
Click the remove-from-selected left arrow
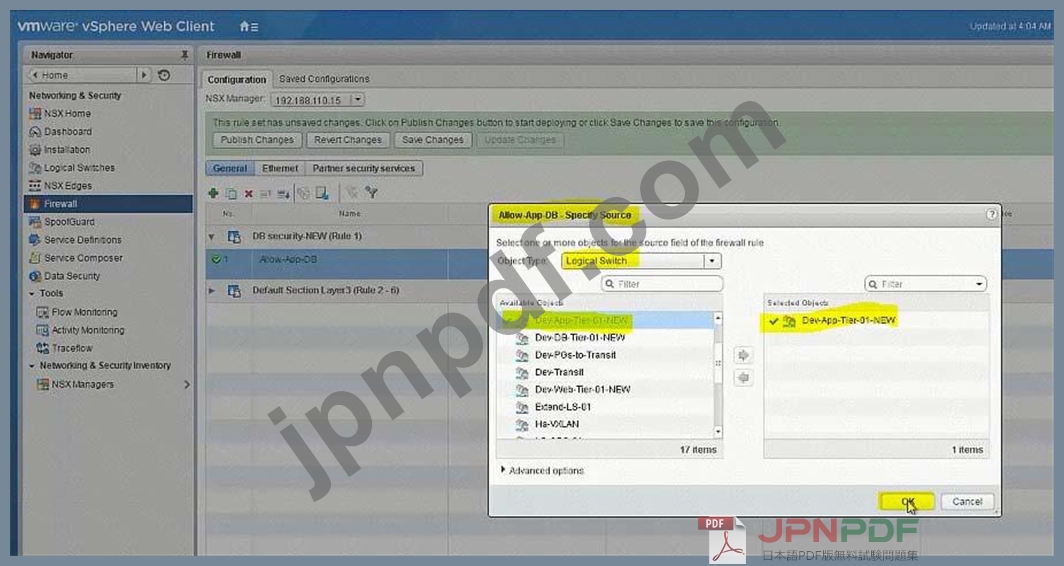tap(743, 377)
